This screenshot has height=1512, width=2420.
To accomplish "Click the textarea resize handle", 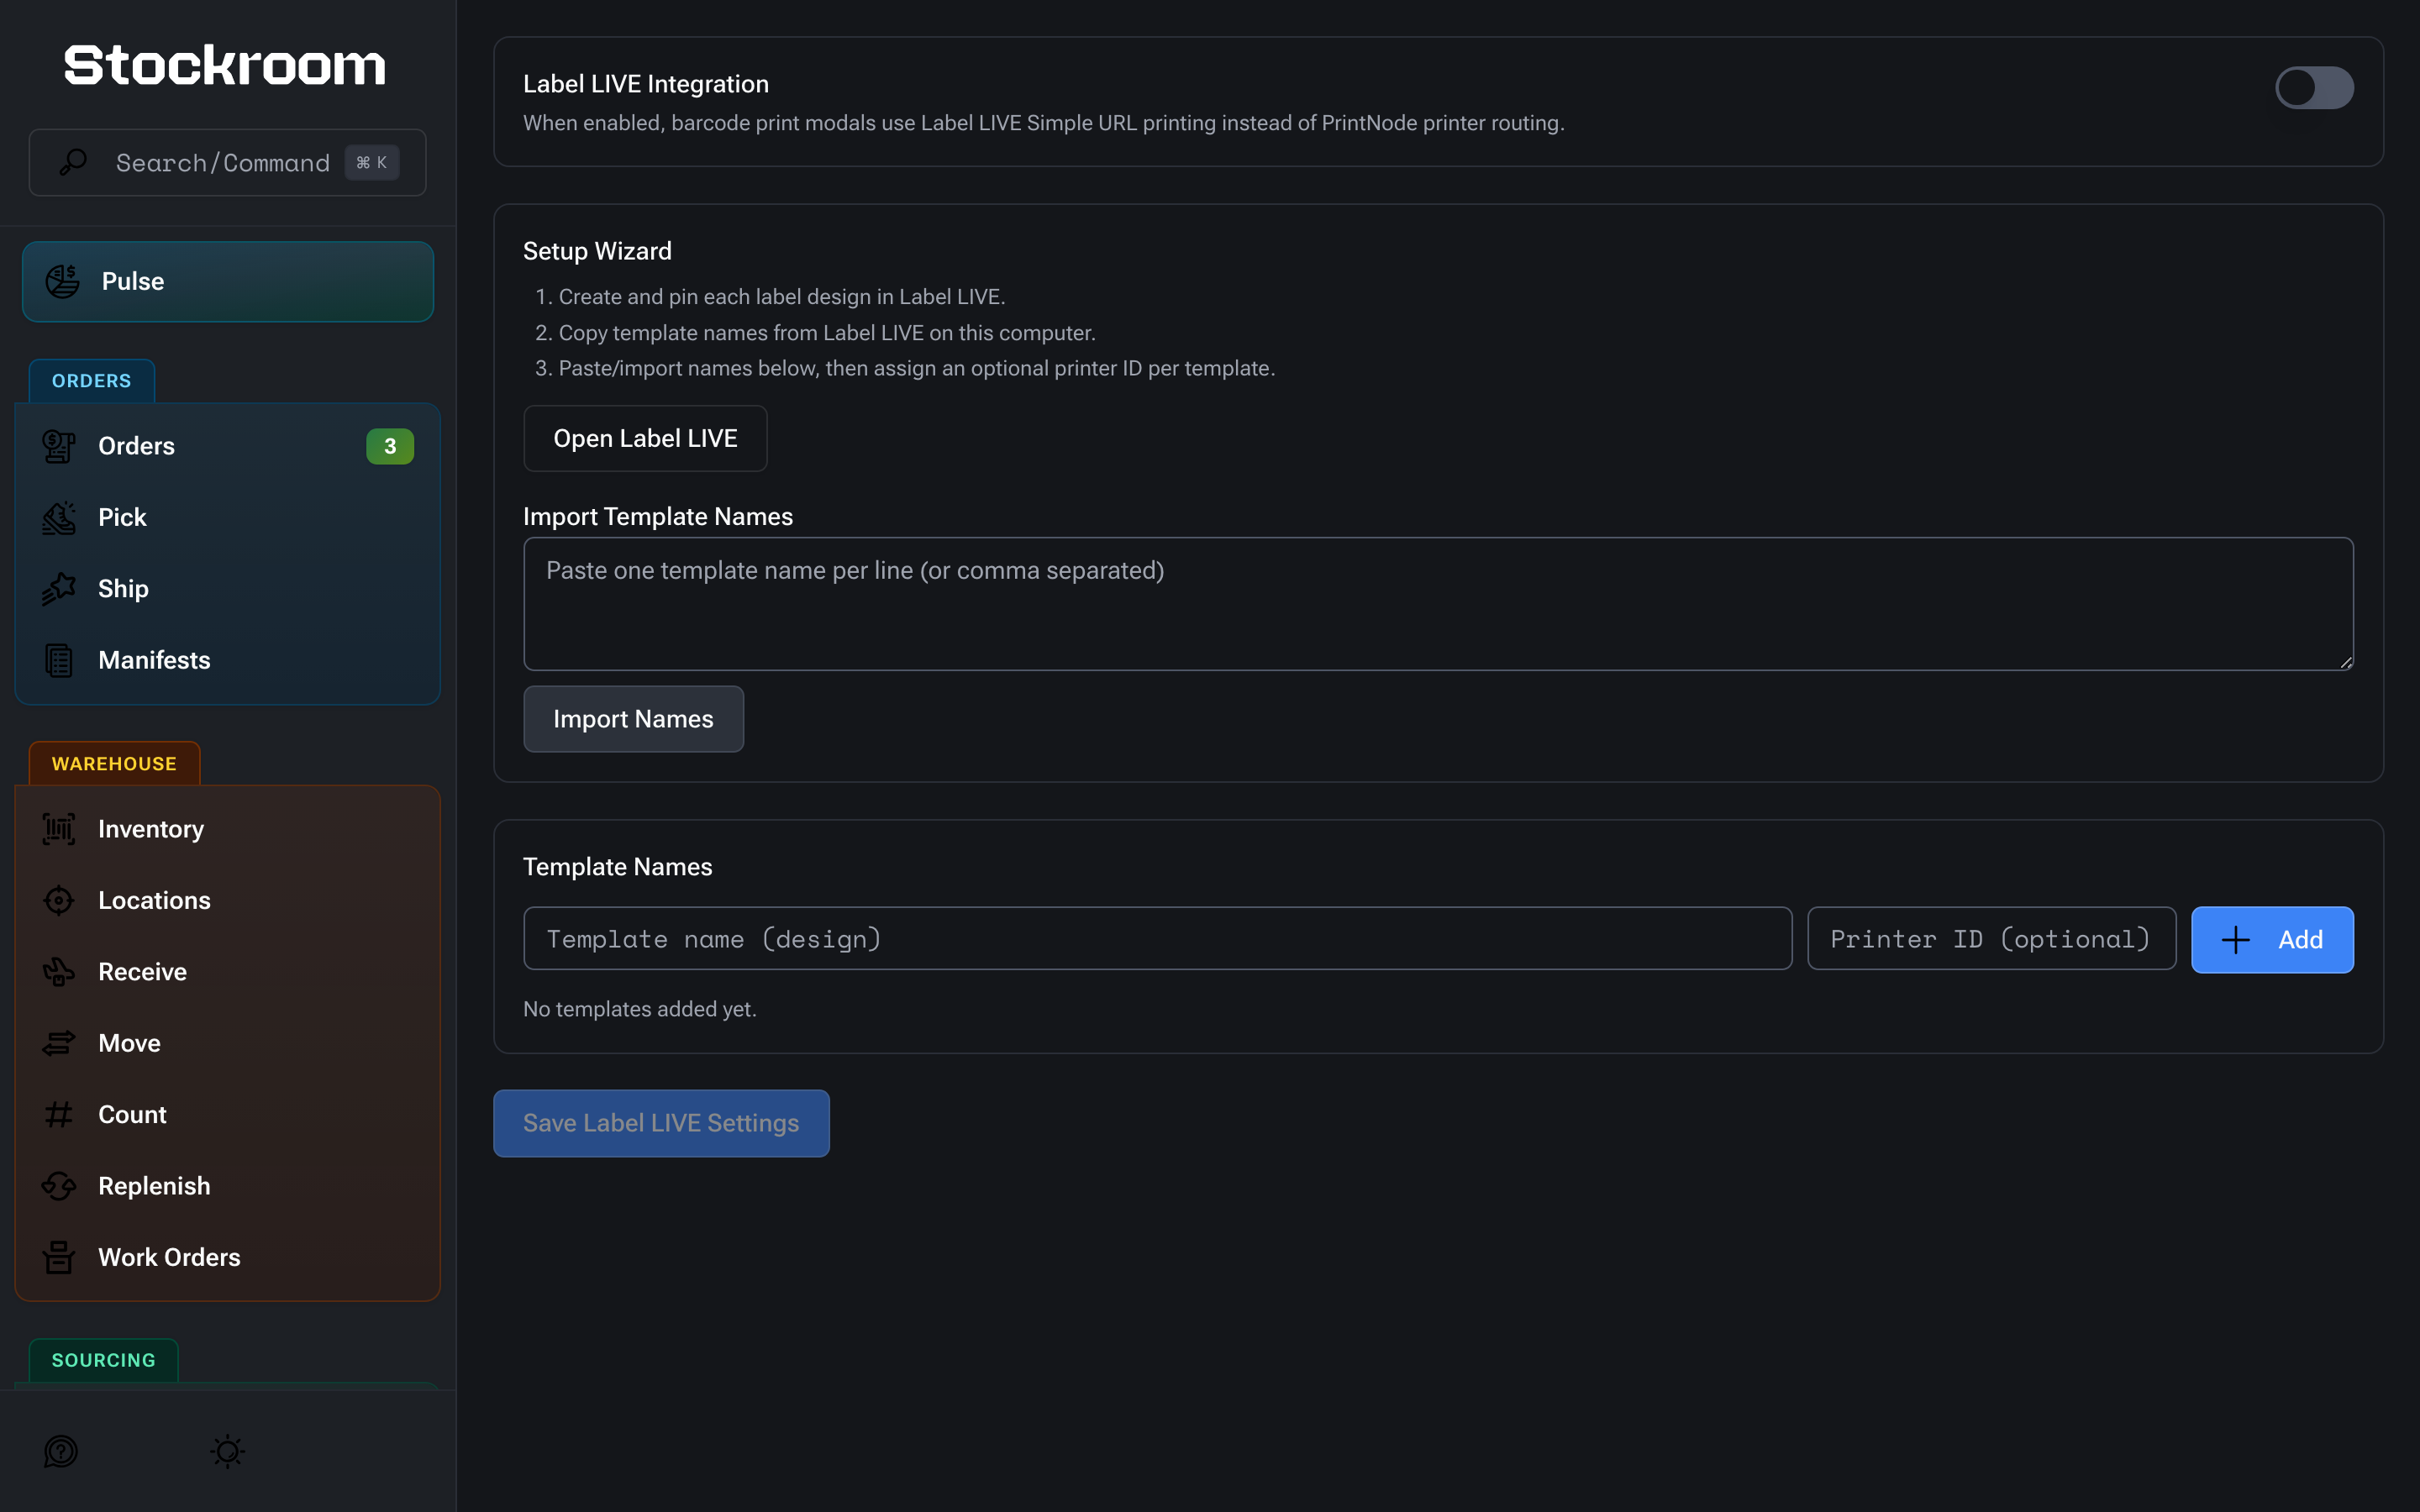I will tap(2345, 662).
